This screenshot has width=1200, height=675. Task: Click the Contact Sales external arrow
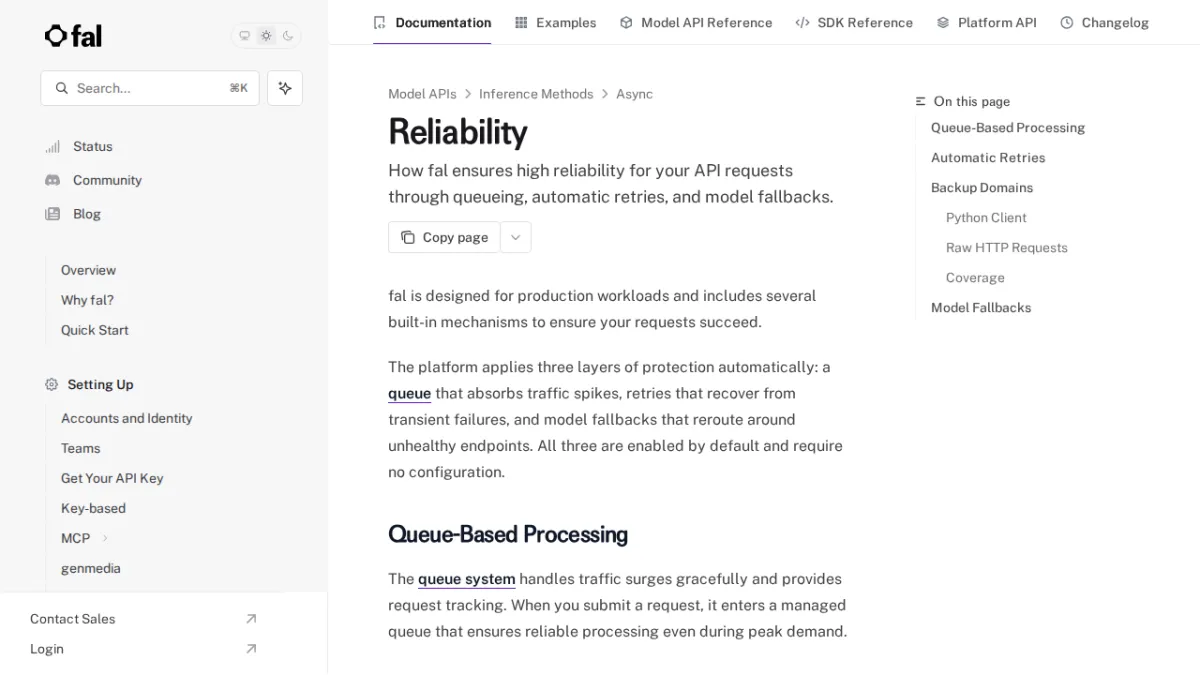pos(251,619)
